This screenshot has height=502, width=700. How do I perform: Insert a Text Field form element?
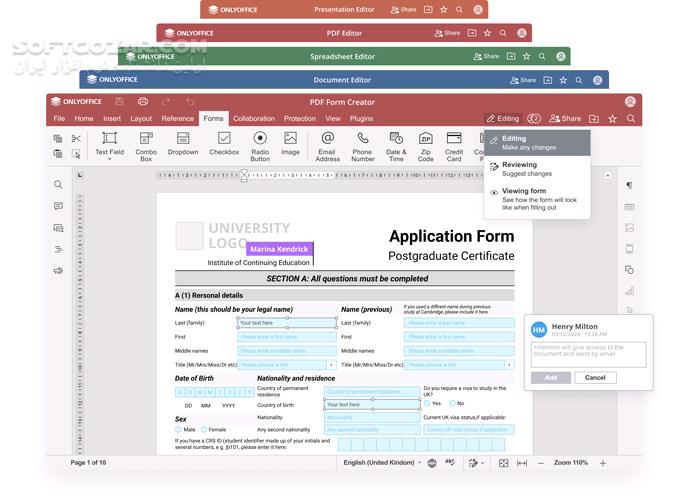pyautogui.click(x=109, y=144)
